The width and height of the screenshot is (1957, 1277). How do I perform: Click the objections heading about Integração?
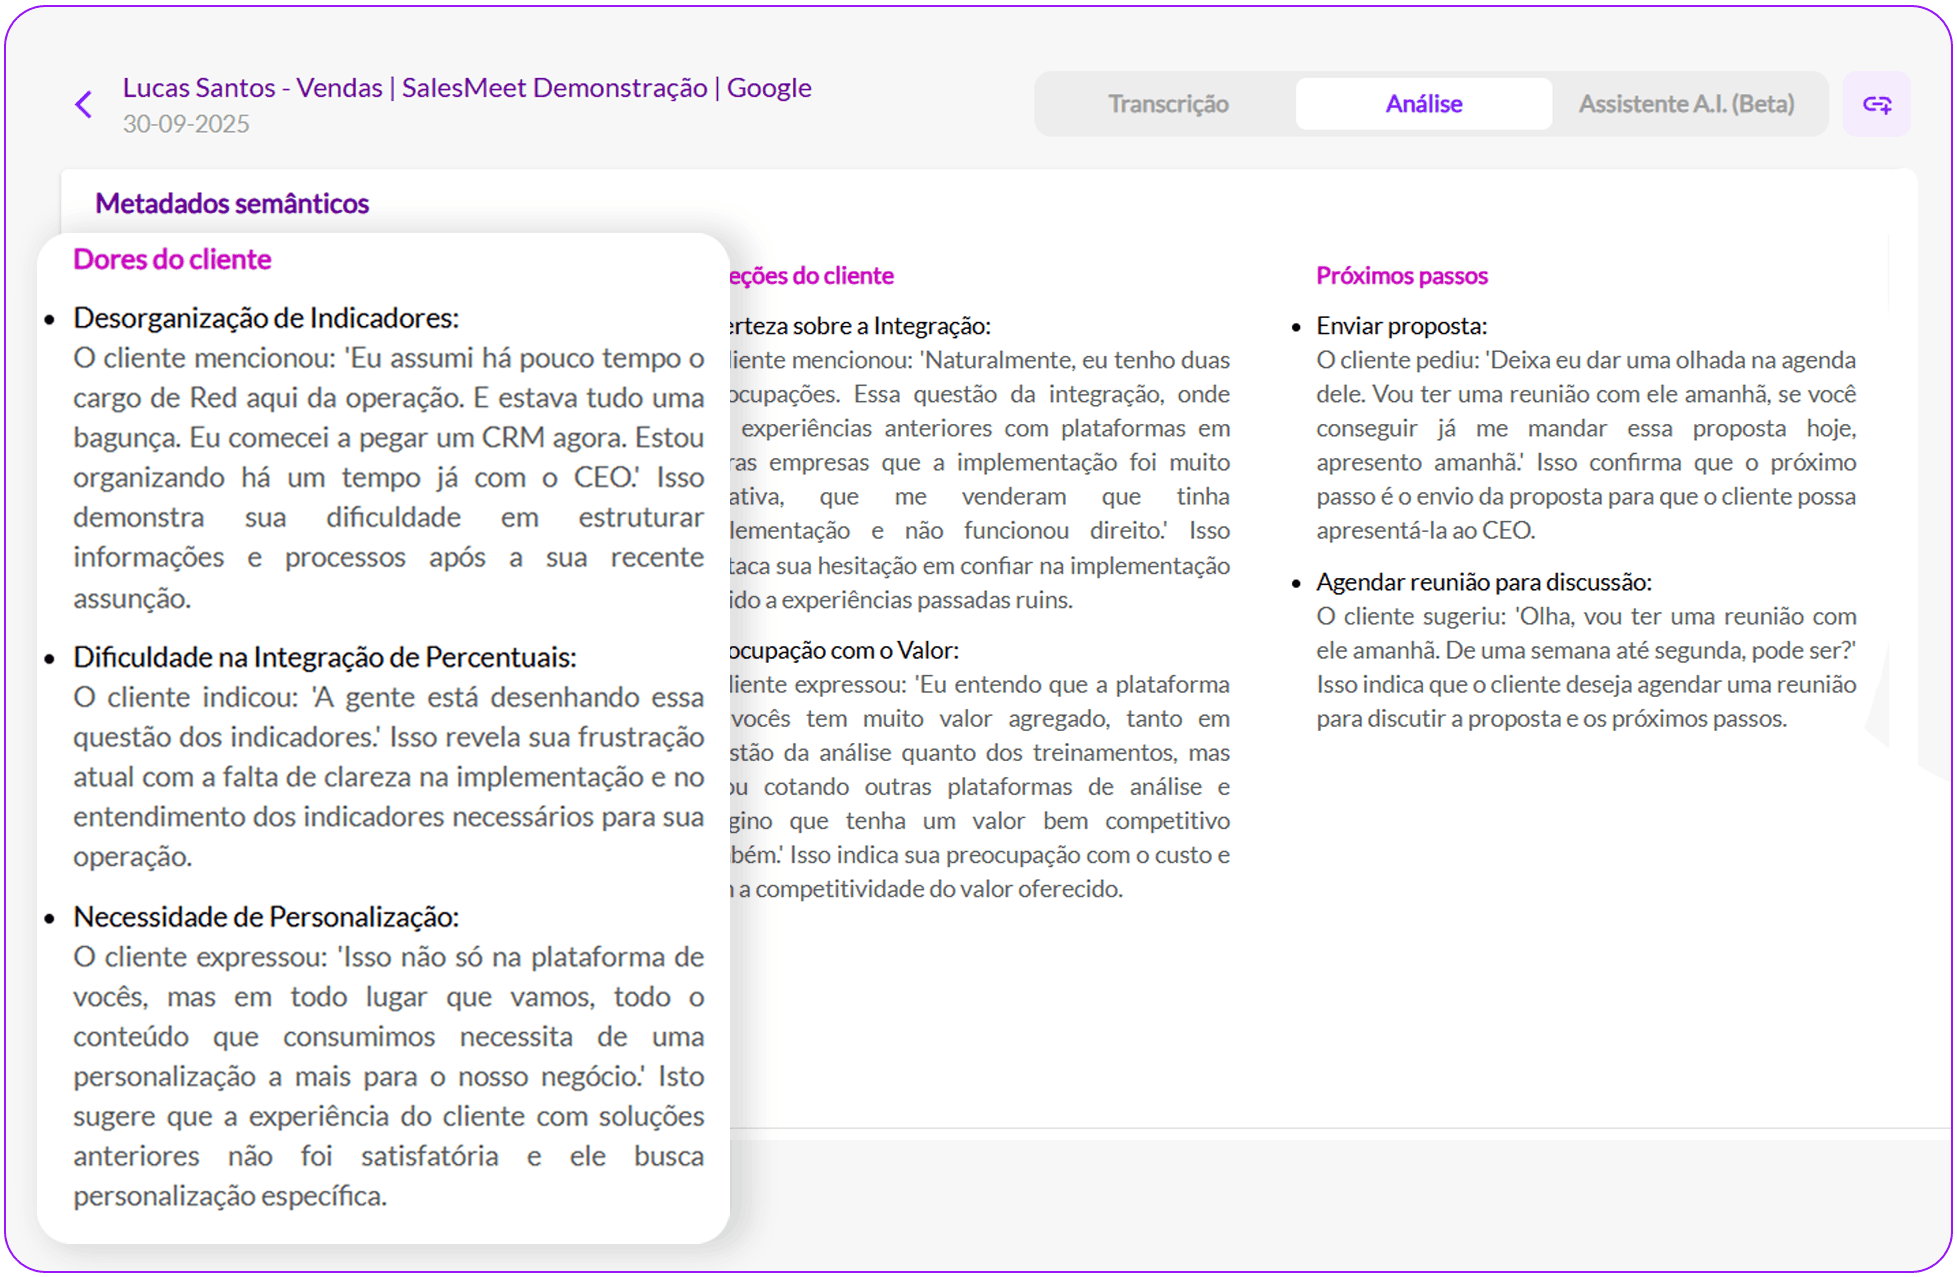pyautogui.click(x=860, y=326)
